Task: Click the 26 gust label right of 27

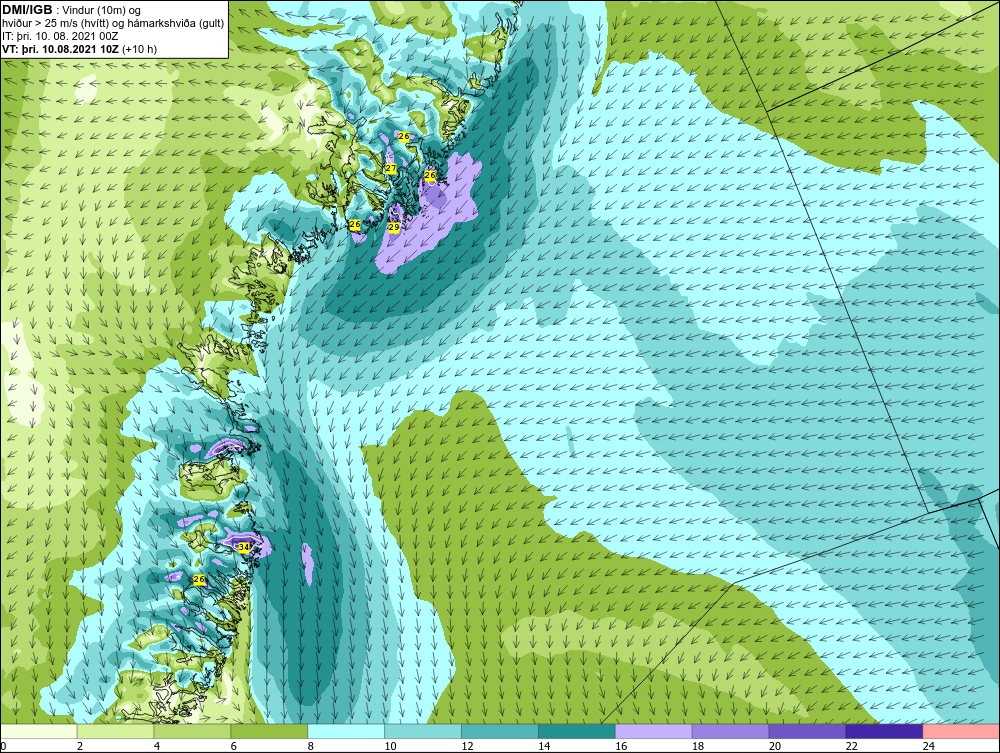Action: click(x=430, y=175)
